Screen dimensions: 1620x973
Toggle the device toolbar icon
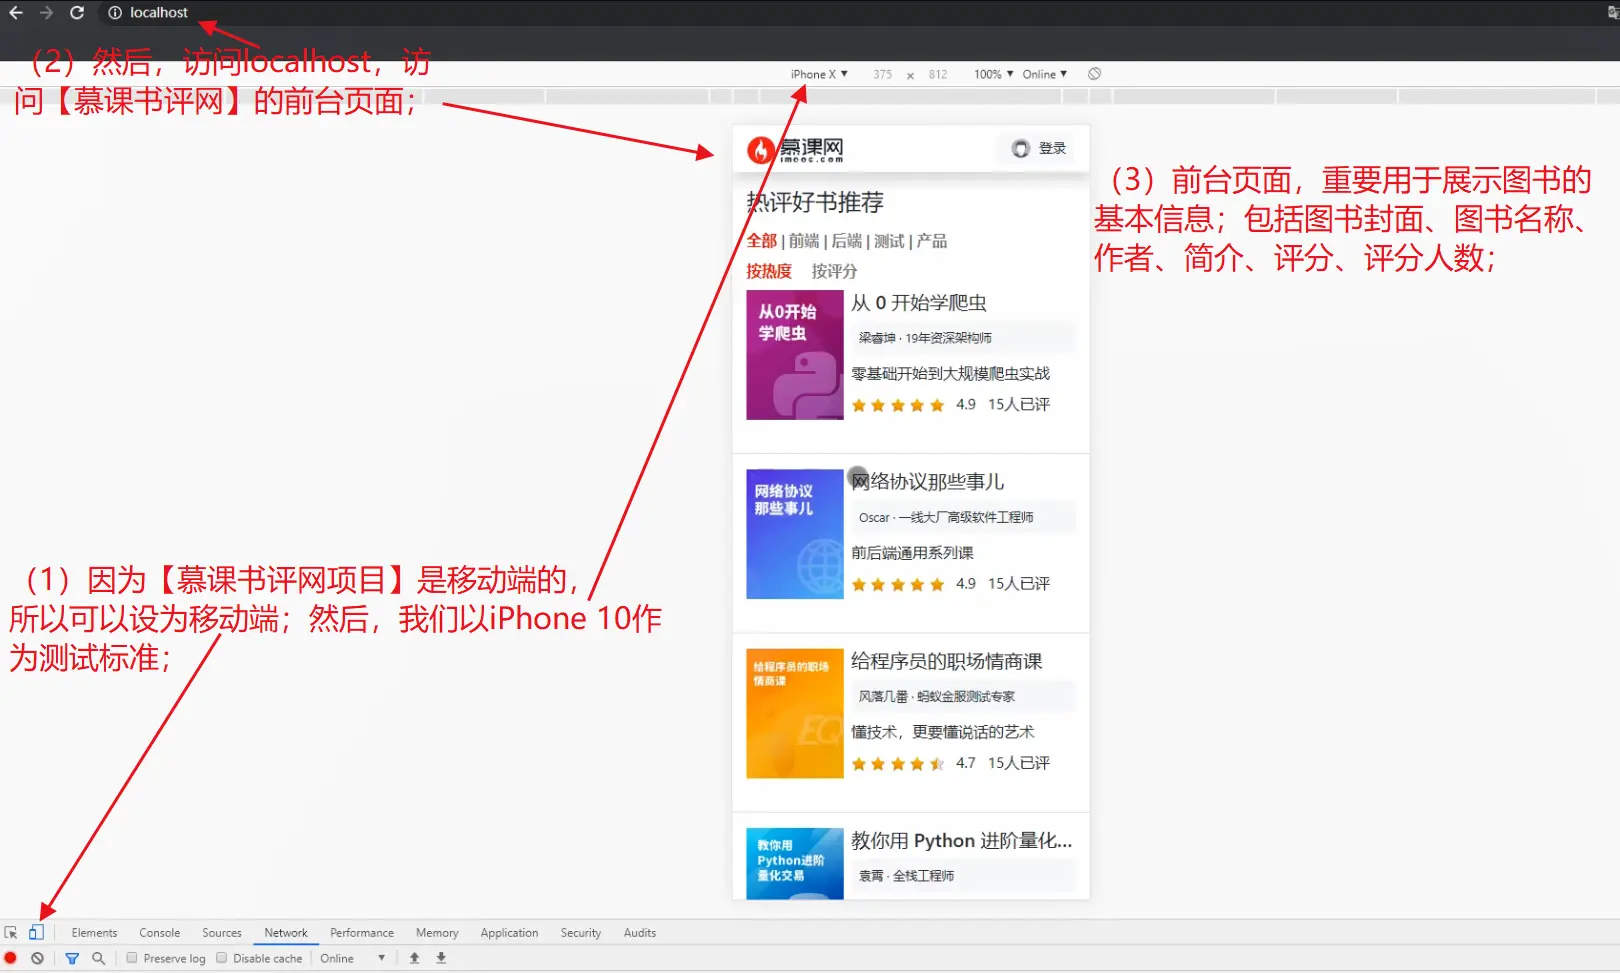click(36, 932)
